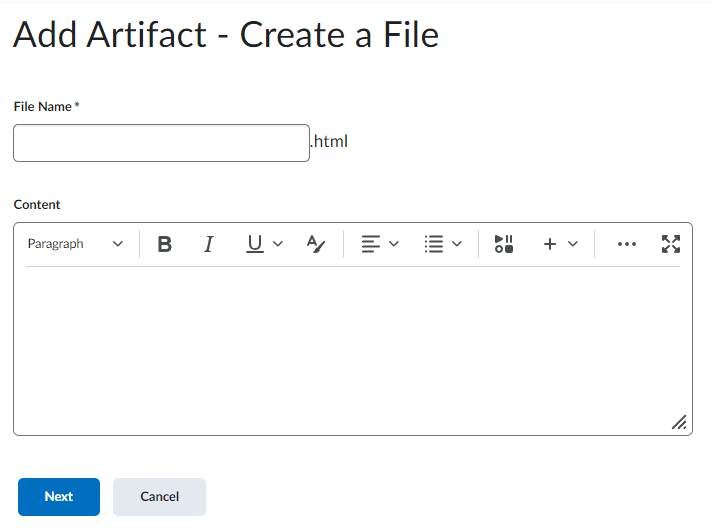Click the underline icon
This screenshot has width=713, height=528.
pos(255,244)
